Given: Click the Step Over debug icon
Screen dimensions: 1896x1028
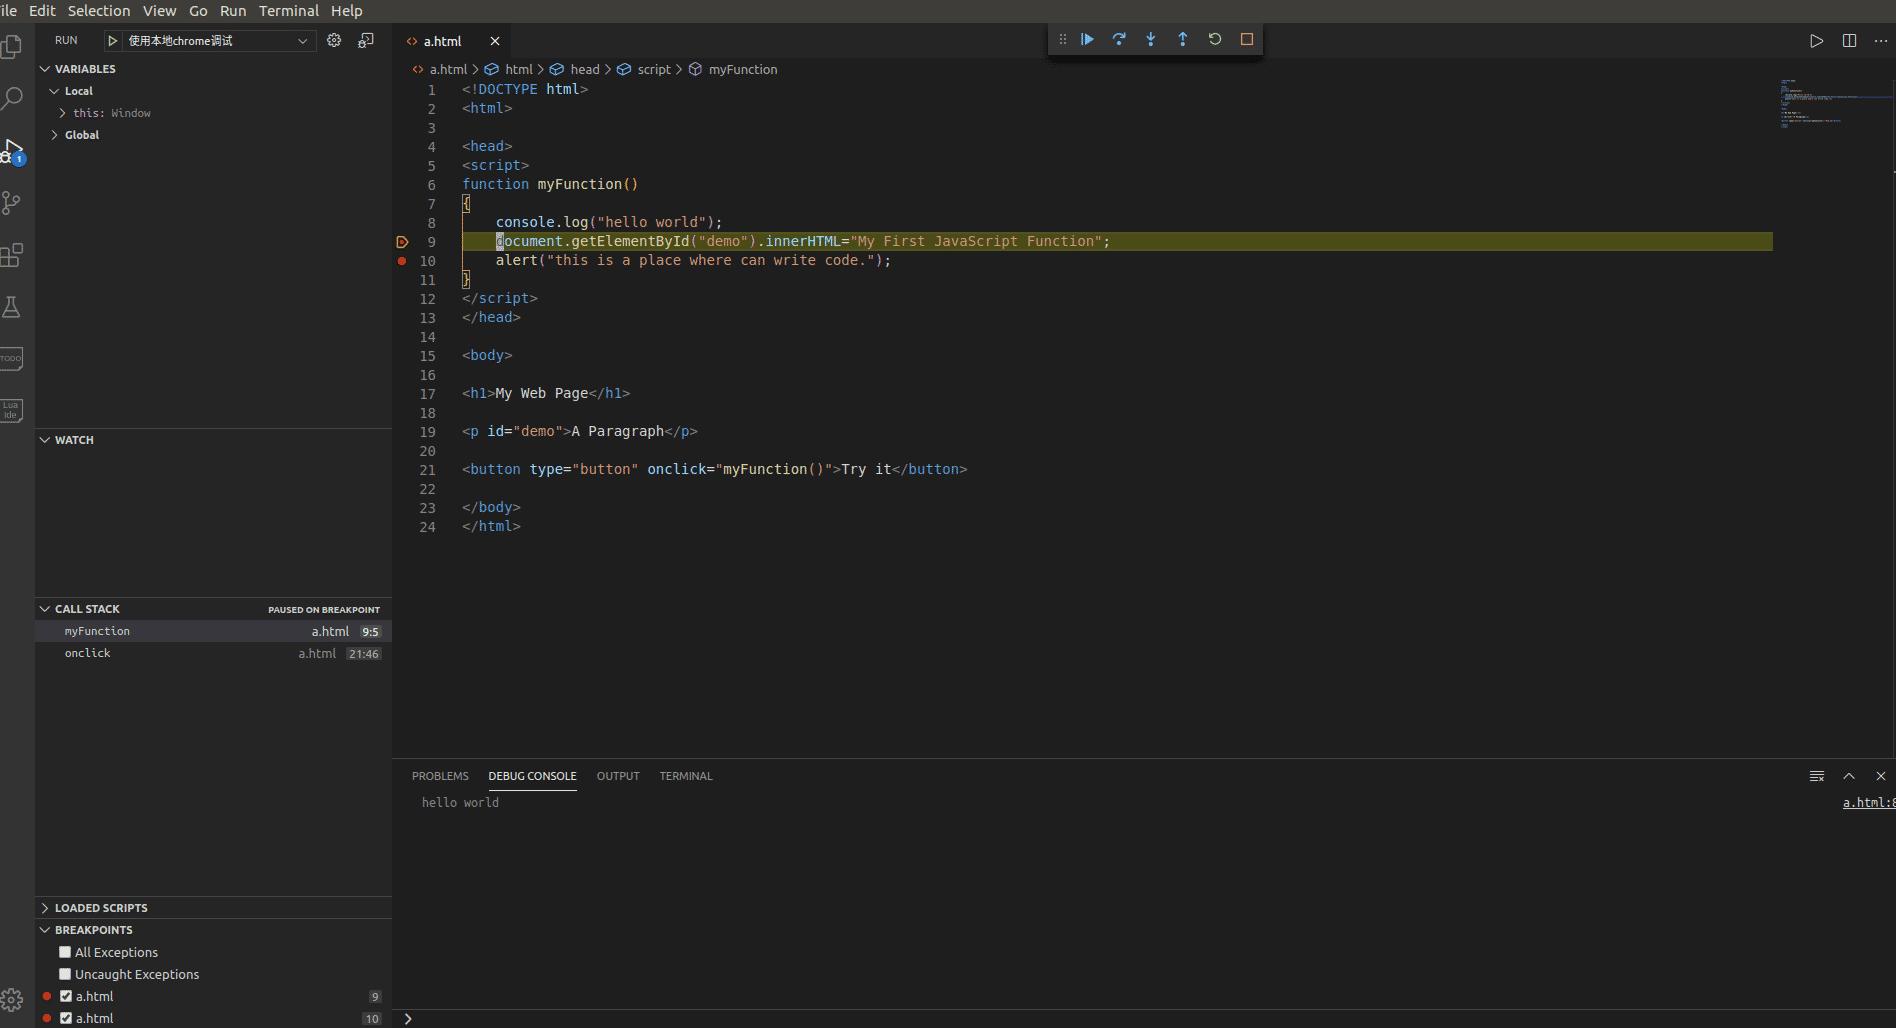Looking at the screenshot, I should 1119,39.
